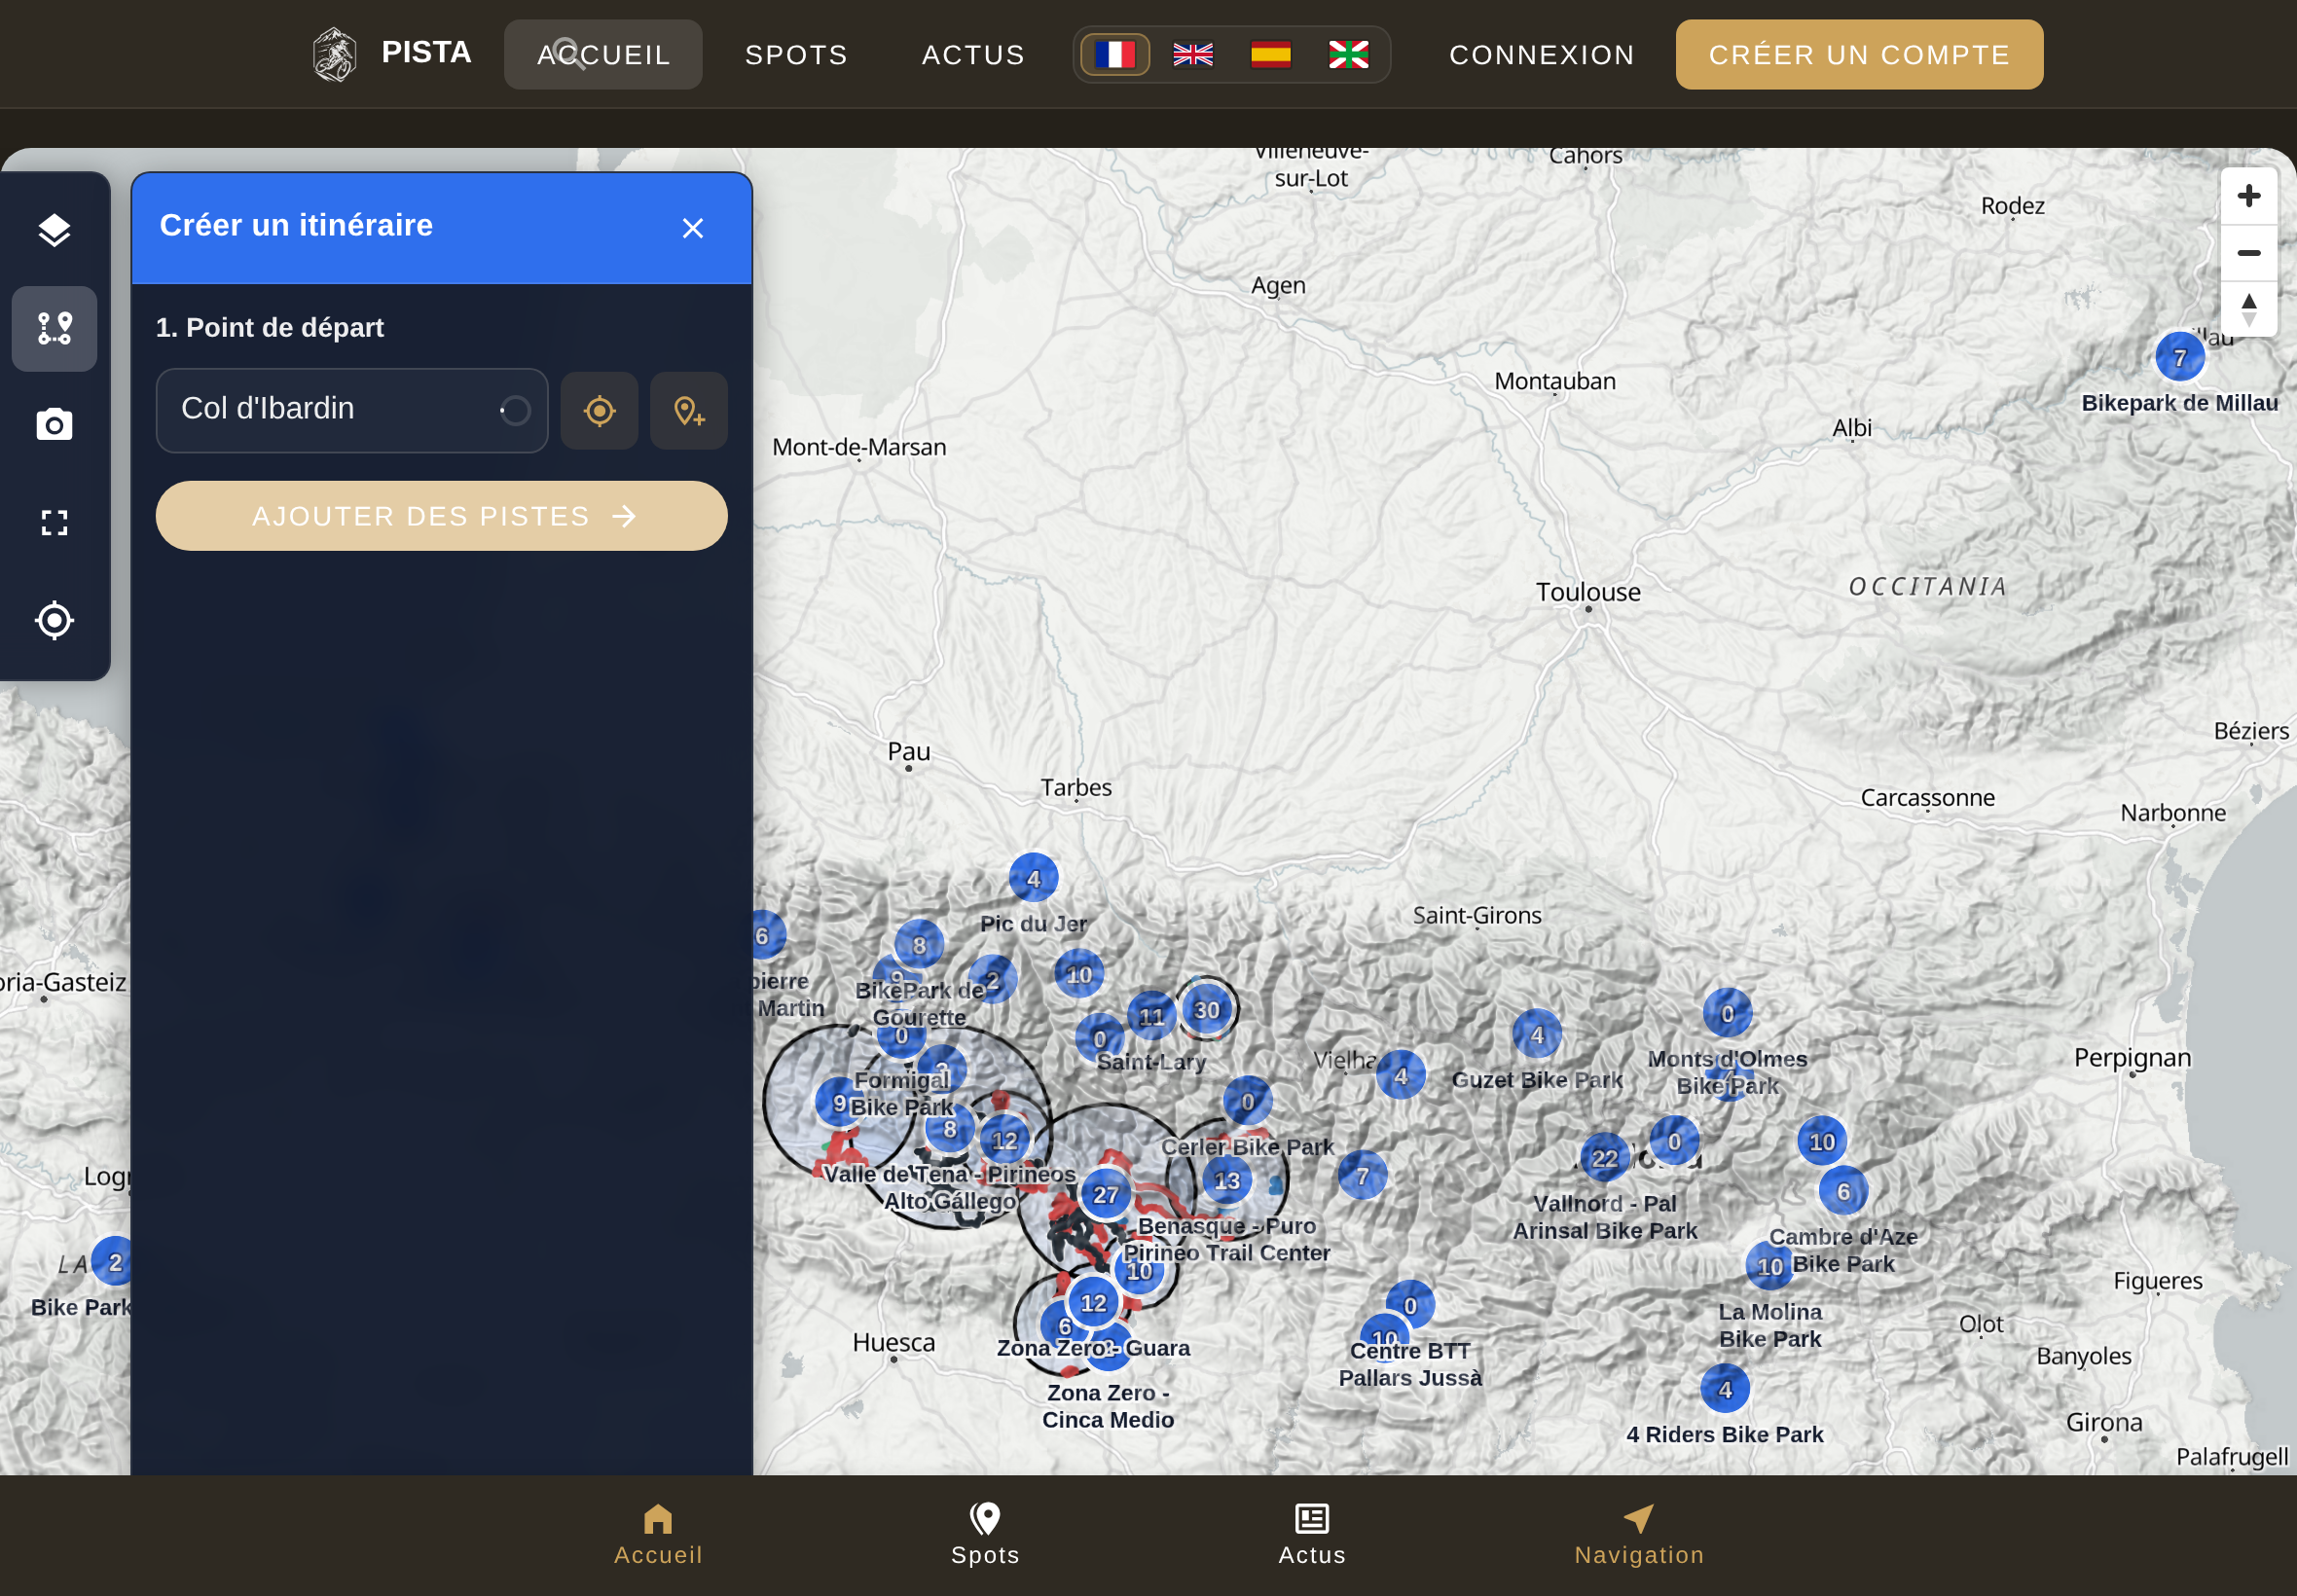Click 4 Riders Bike Park marker
2297x1596 pixels.
click(1725, 1389)
